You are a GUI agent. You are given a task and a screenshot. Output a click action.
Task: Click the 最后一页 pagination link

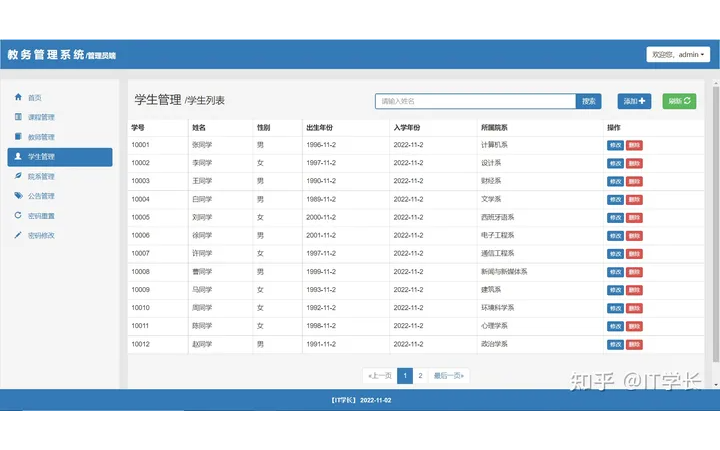click(x=448, y=376)
